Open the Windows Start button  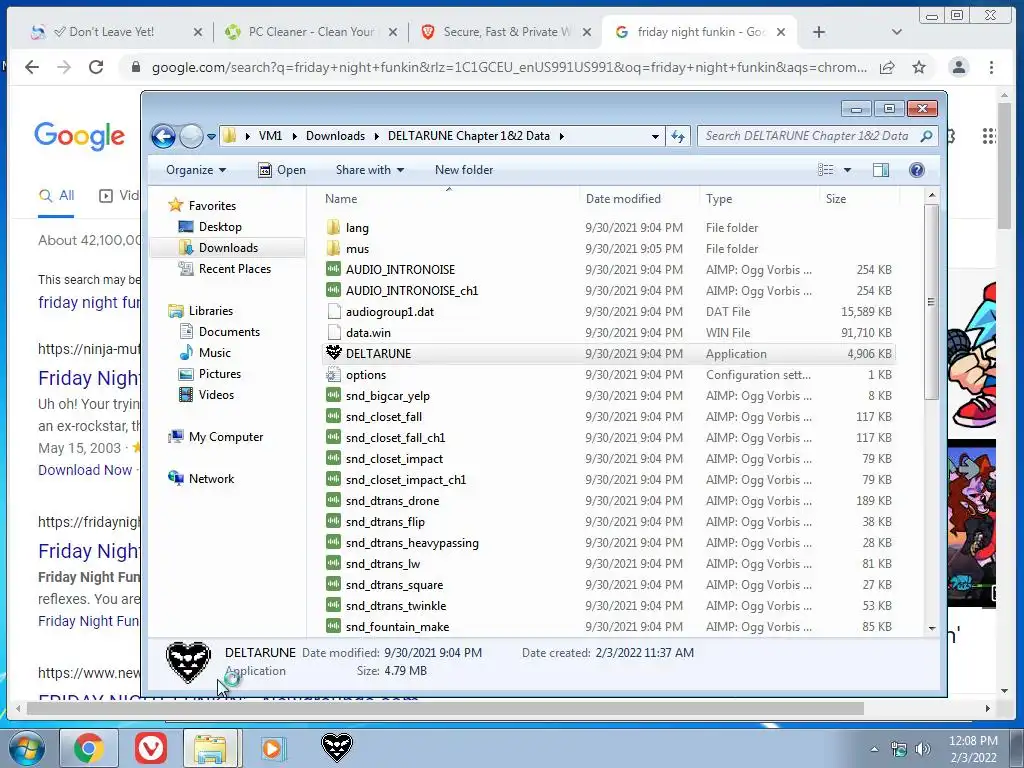coord(25,748)
